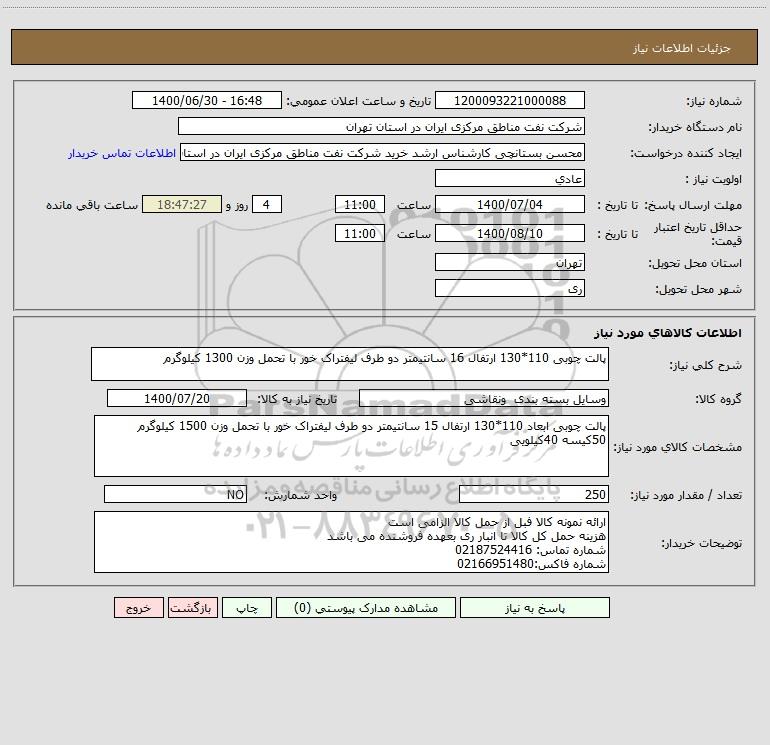Click the phone number line 02187524416
Viewport: 770px width, 745px height.
530,550
